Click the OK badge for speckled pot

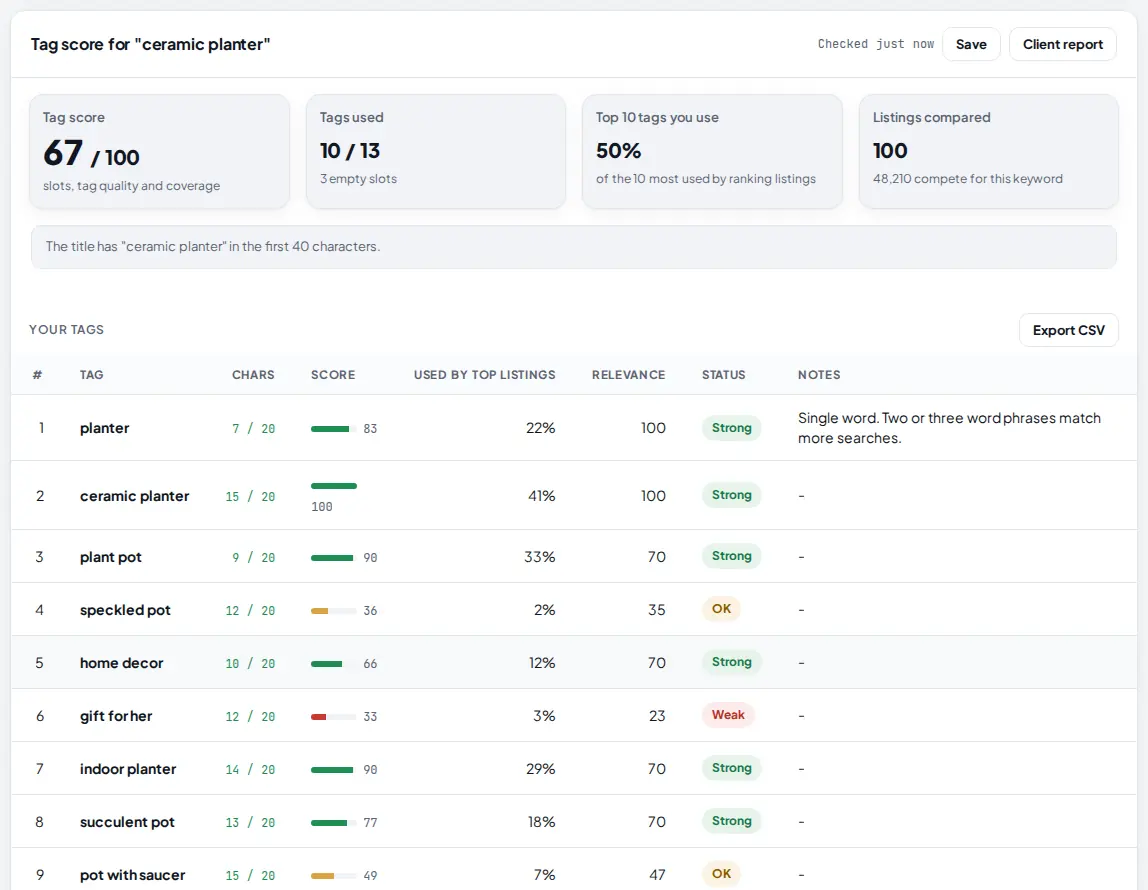tap(721, 609)
